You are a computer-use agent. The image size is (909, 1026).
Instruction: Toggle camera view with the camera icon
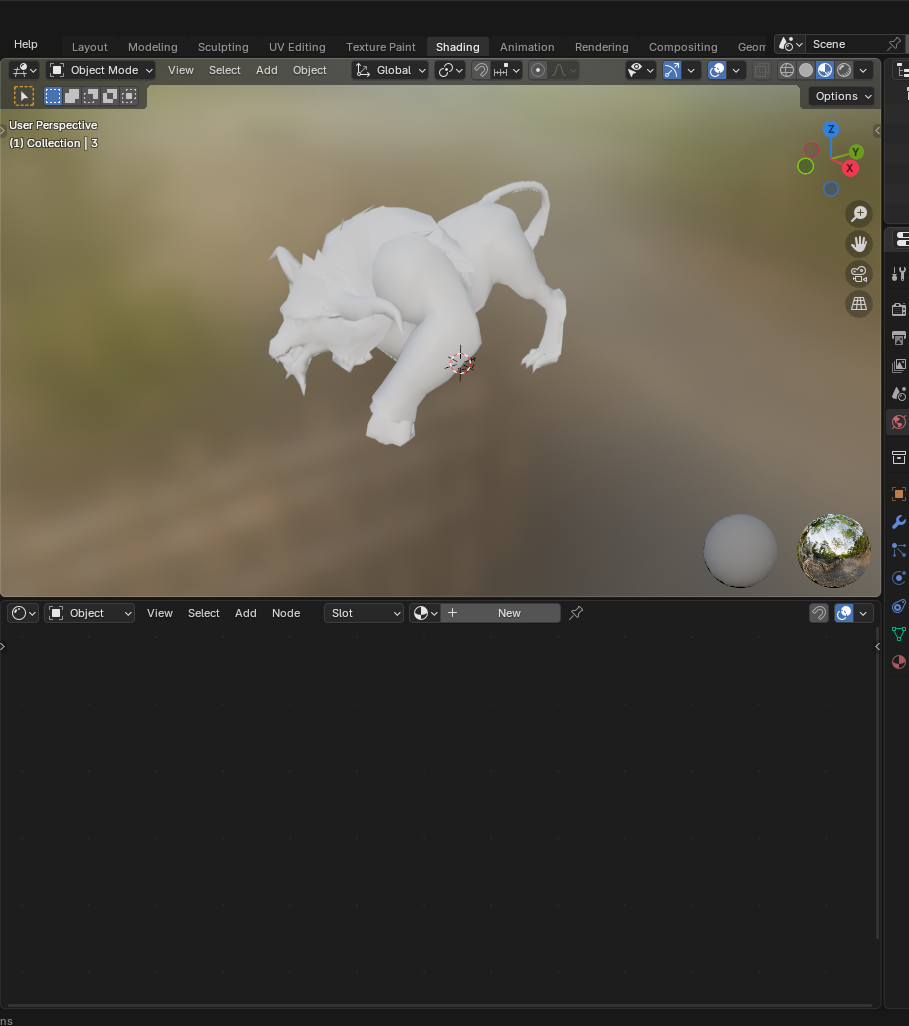(x=858, y=274)
